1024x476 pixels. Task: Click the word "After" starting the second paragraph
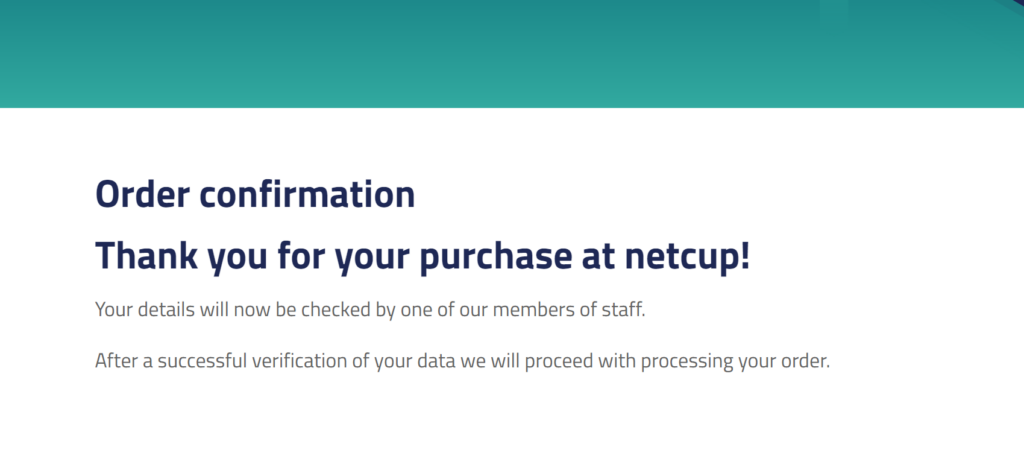pyautogui.click(x=116, y=360)
